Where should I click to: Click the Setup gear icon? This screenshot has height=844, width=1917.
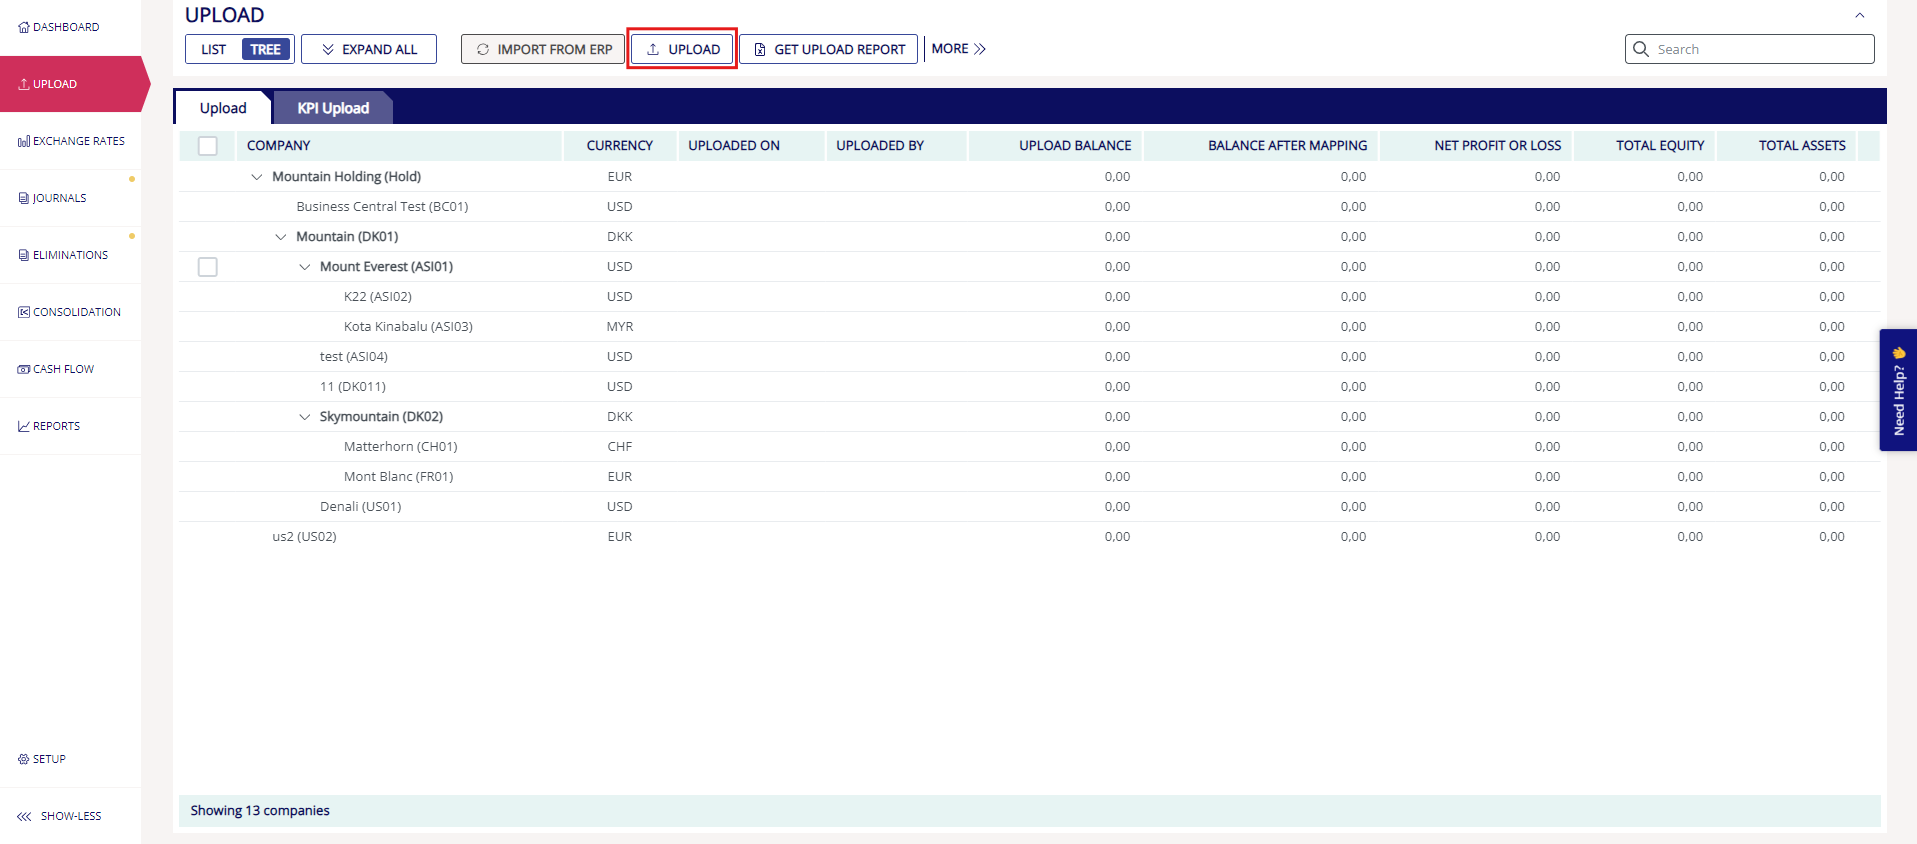tap(24, 759)
